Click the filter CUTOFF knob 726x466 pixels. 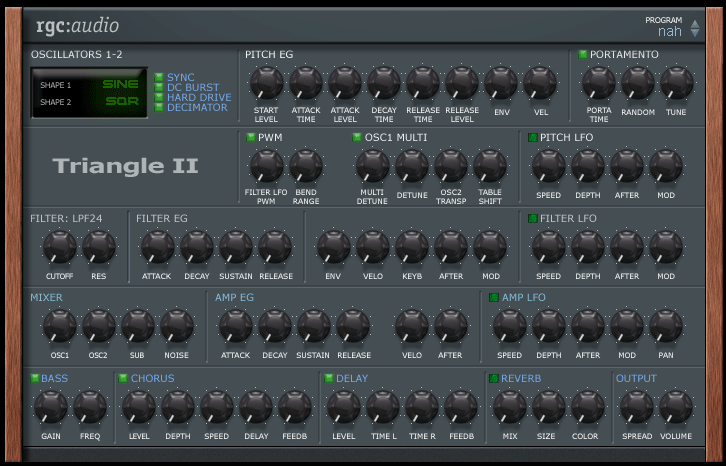click(59, 247)
